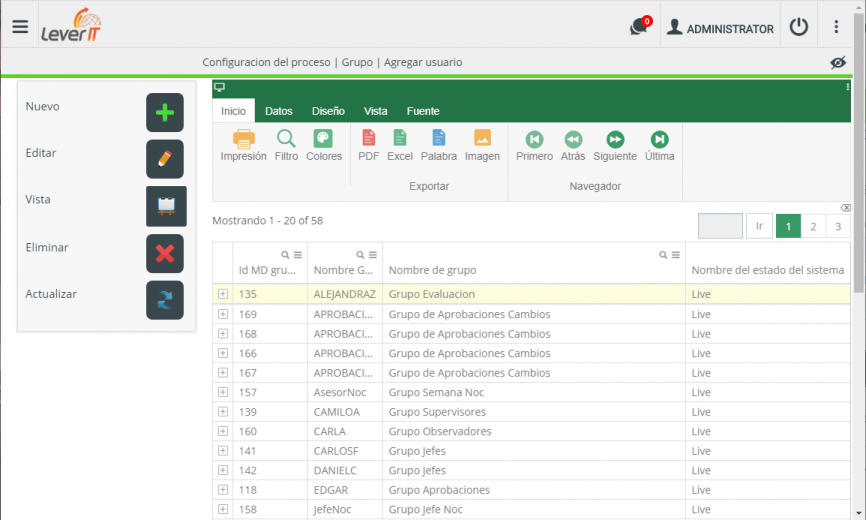The height and width of the screenshot is (520, 866).
Task: Click the green plus Nuevo button
Action: click(165, 113)
